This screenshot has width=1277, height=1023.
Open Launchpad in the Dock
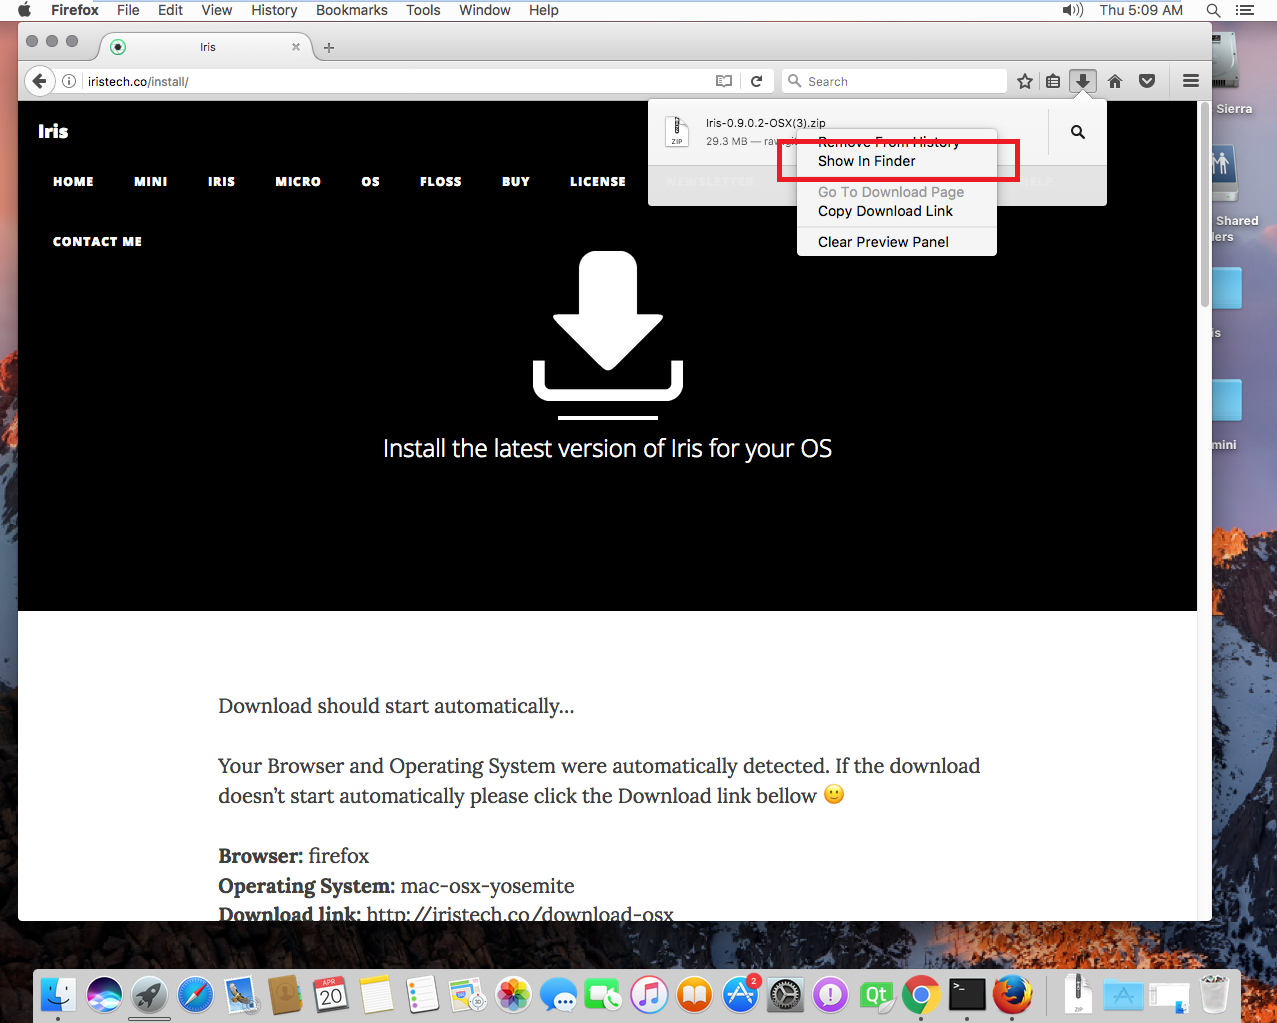coord(149,995)
